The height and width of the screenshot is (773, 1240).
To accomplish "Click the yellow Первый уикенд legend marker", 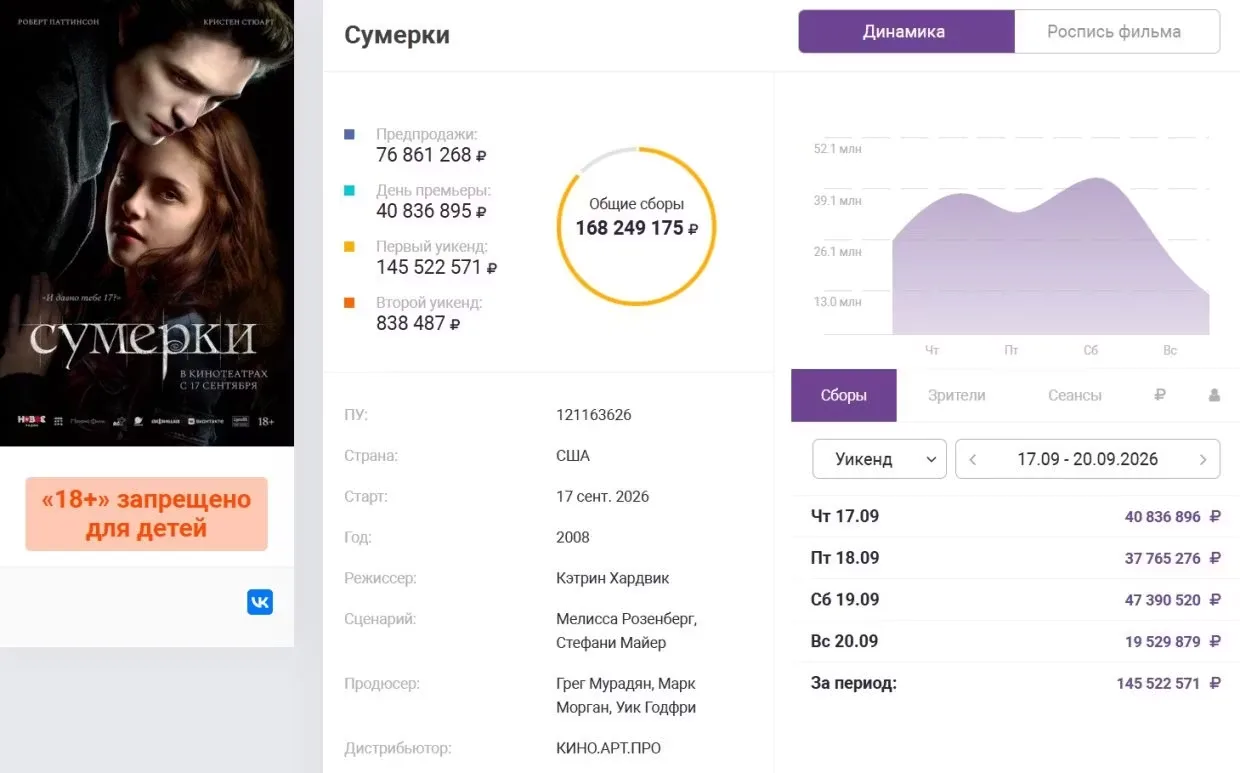I will click(349, 246).
